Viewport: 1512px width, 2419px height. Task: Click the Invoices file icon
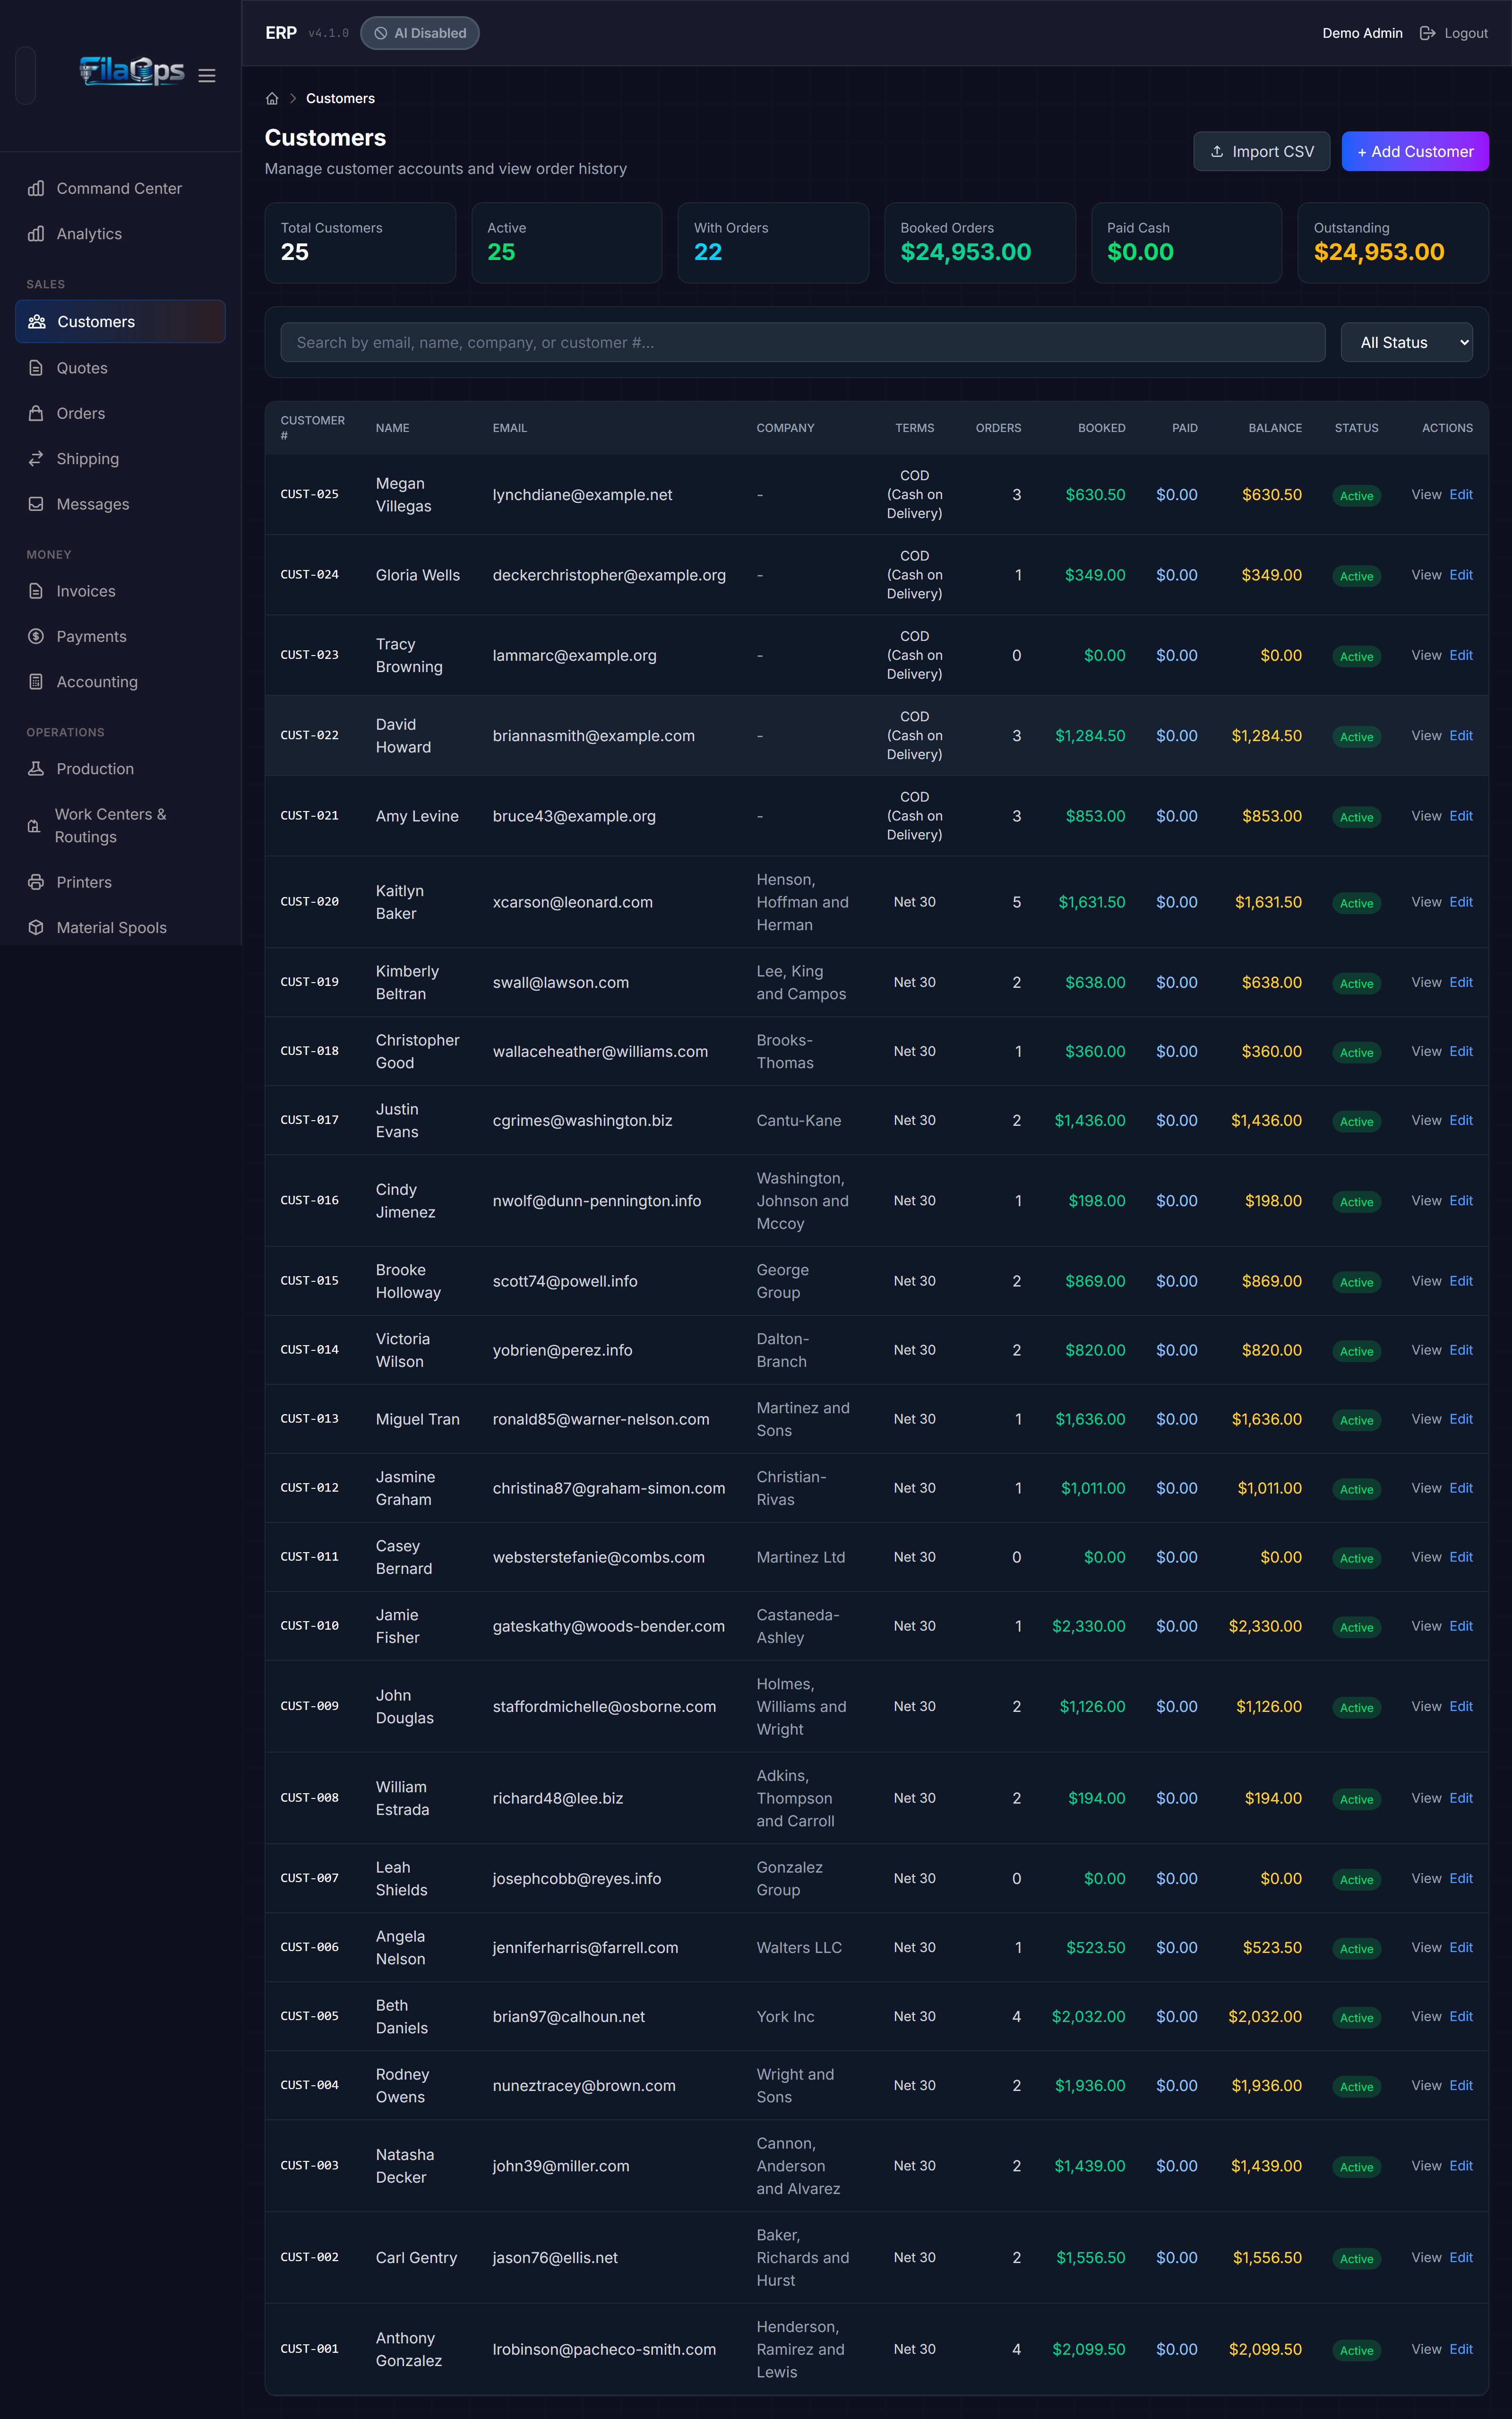36,591
